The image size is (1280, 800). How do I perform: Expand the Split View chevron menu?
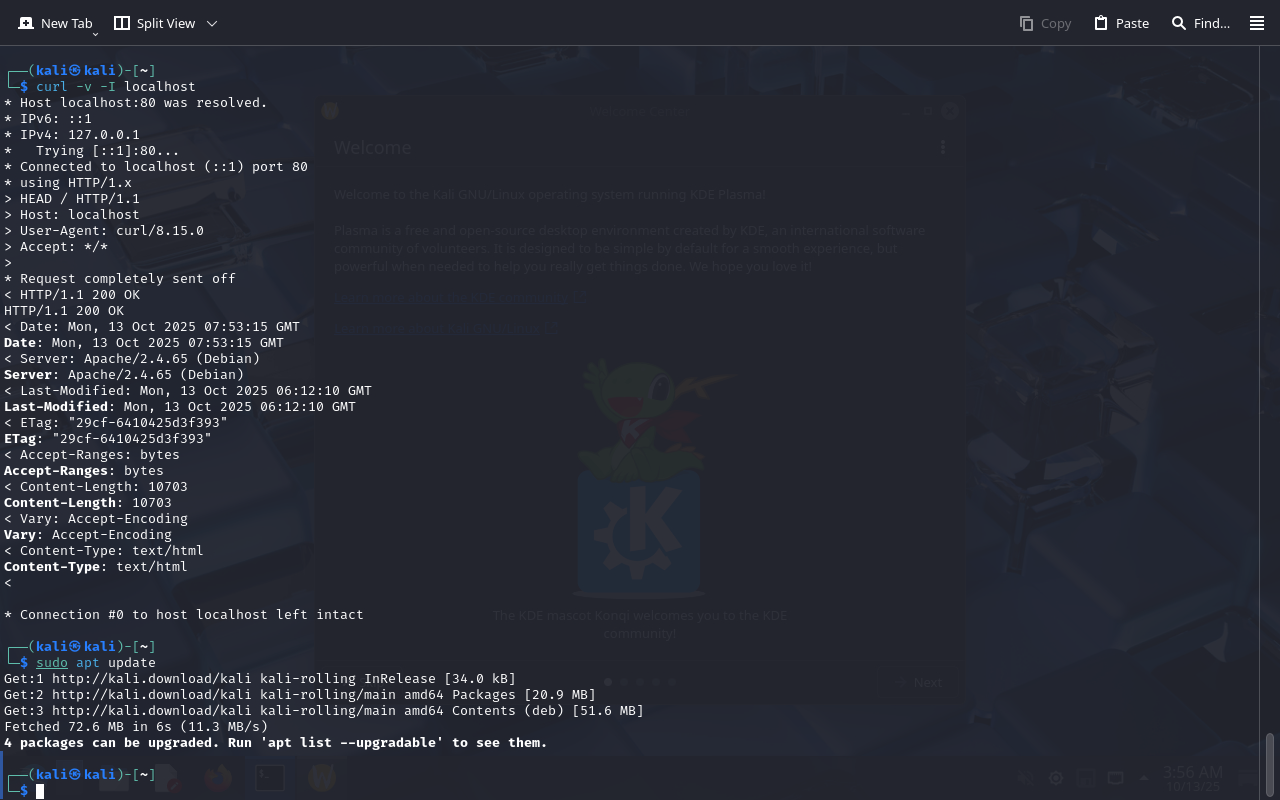(211, 23)
